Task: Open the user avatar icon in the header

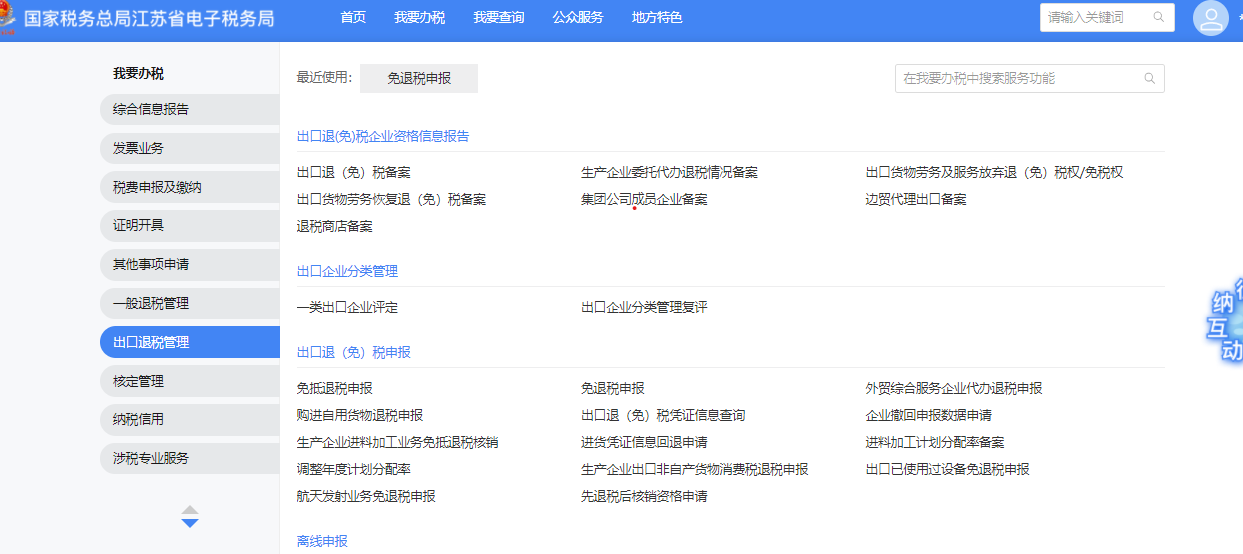Action: (1210, 18)
